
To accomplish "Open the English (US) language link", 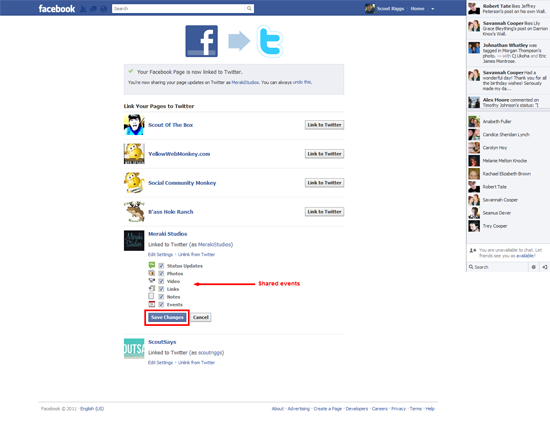I will click(92, 409).
